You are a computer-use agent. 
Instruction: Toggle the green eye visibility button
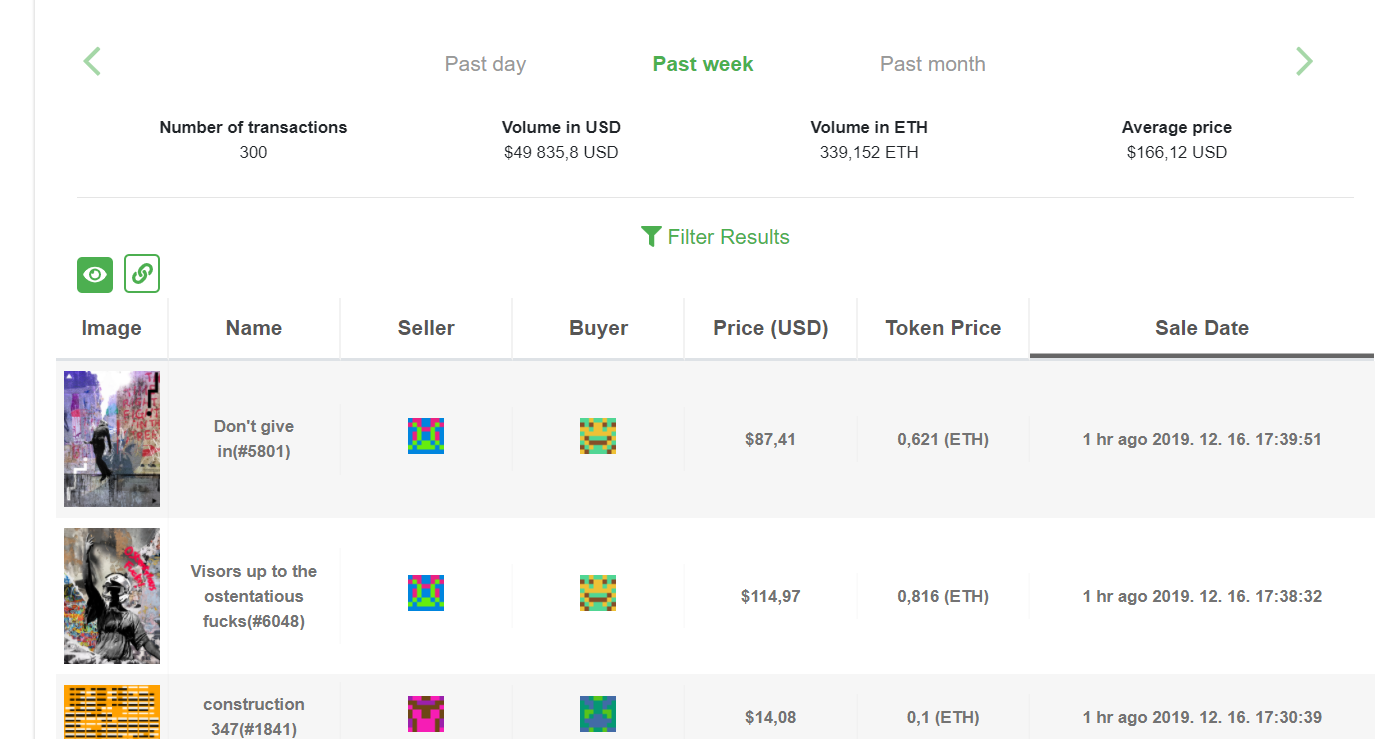tap(95, 274)
